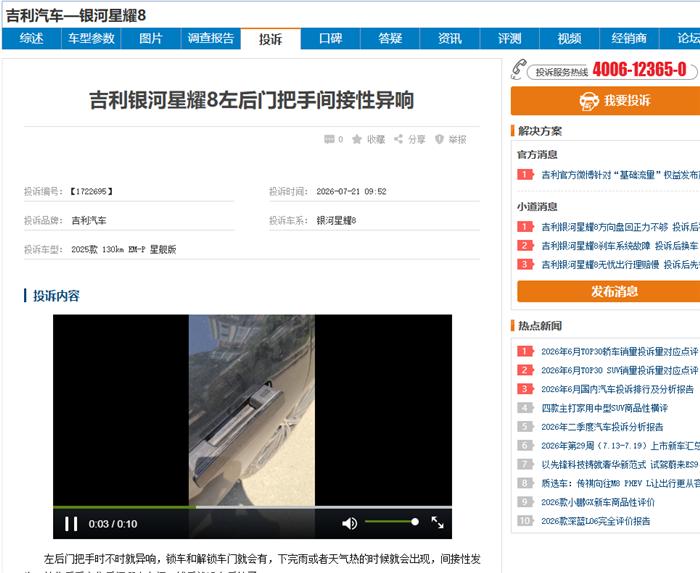Viewport: 700px width, 573px height.
Task: Open 2026款深蓝L06完全评价报告
Action: pyautogui.click(x=596, y=521)
